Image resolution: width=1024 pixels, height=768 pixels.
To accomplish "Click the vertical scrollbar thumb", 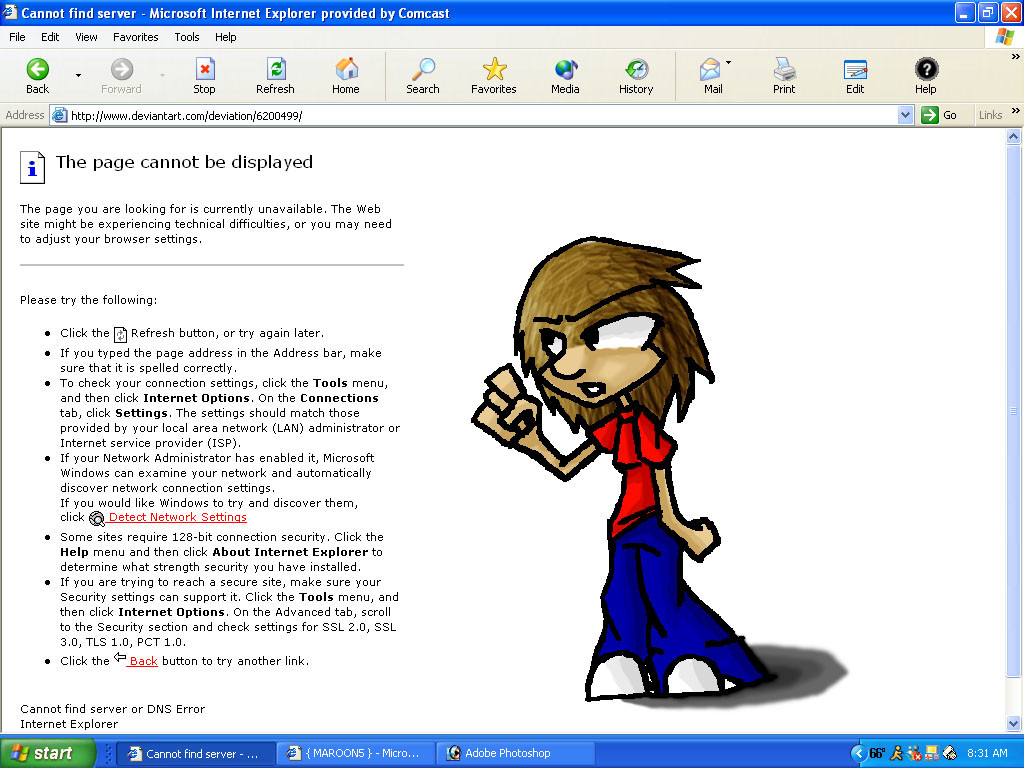I will click(x=1014, y=411).
